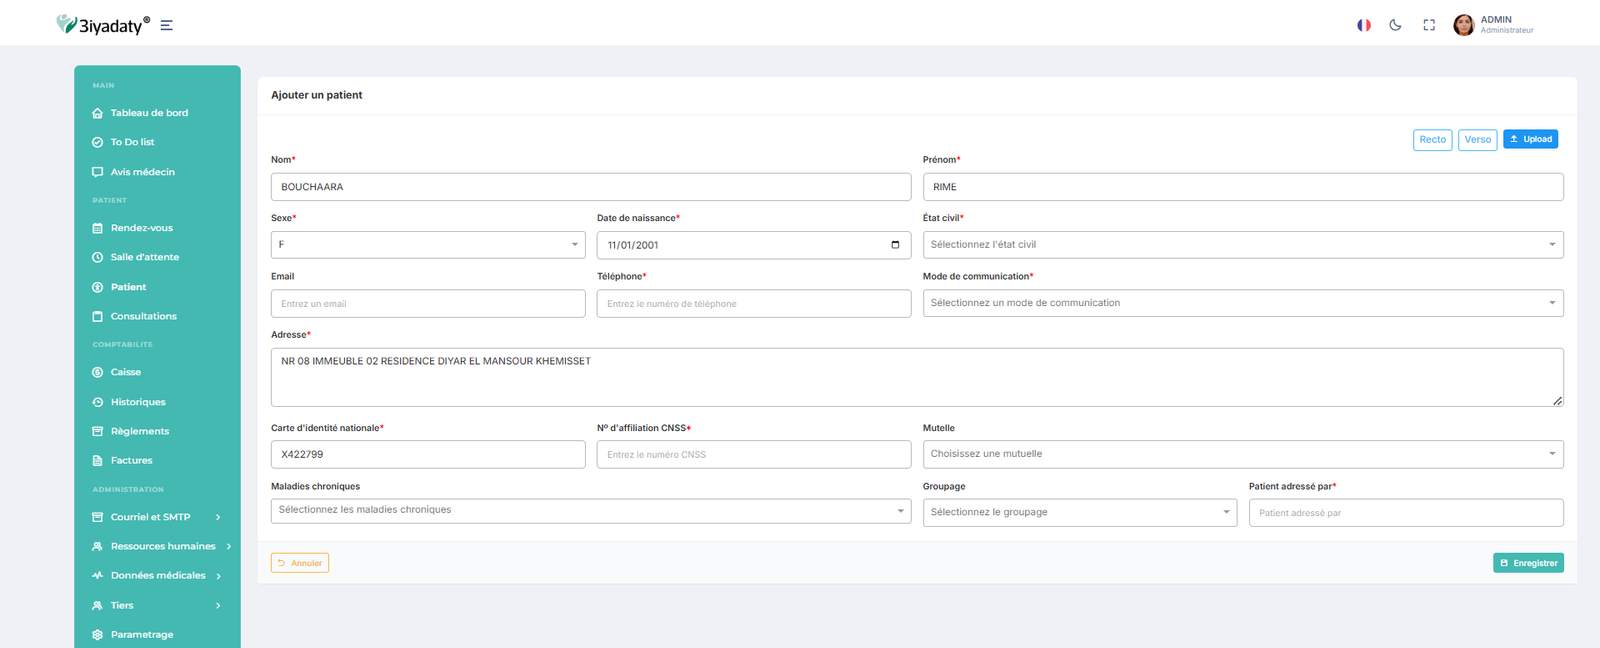
Task: Open the État civil dropdown
Action: click(1242, 245)
